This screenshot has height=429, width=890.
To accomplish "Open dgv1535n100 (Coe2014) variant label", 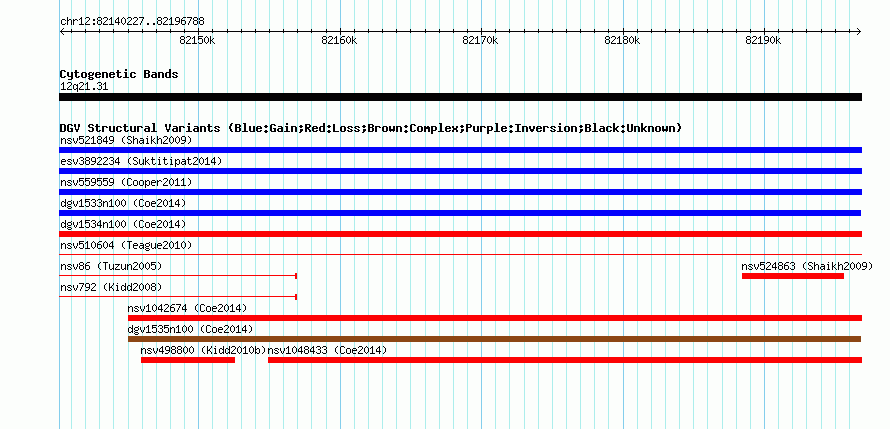I will tap(190, 329).
